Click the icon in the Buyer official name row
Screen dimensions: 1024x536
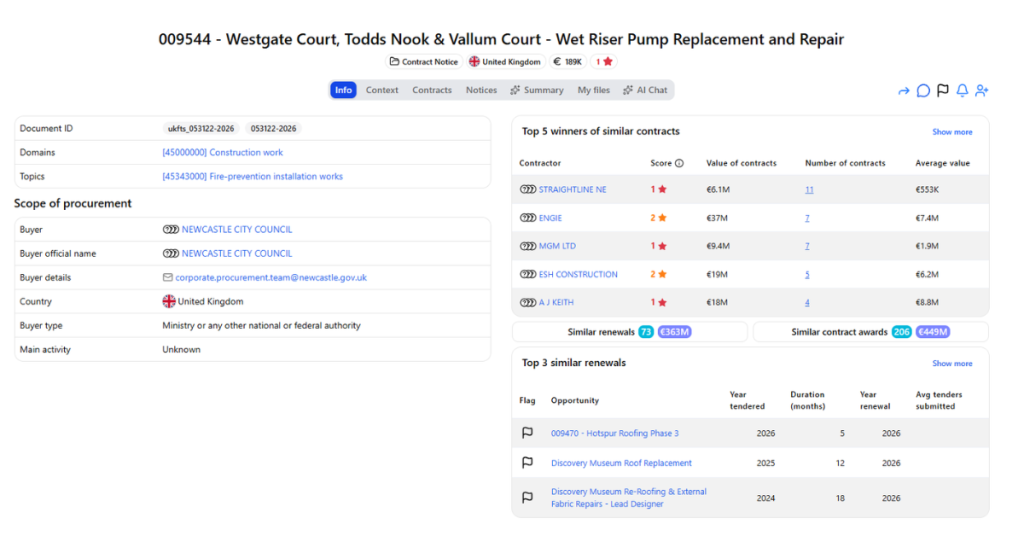[x=170, y=253]
